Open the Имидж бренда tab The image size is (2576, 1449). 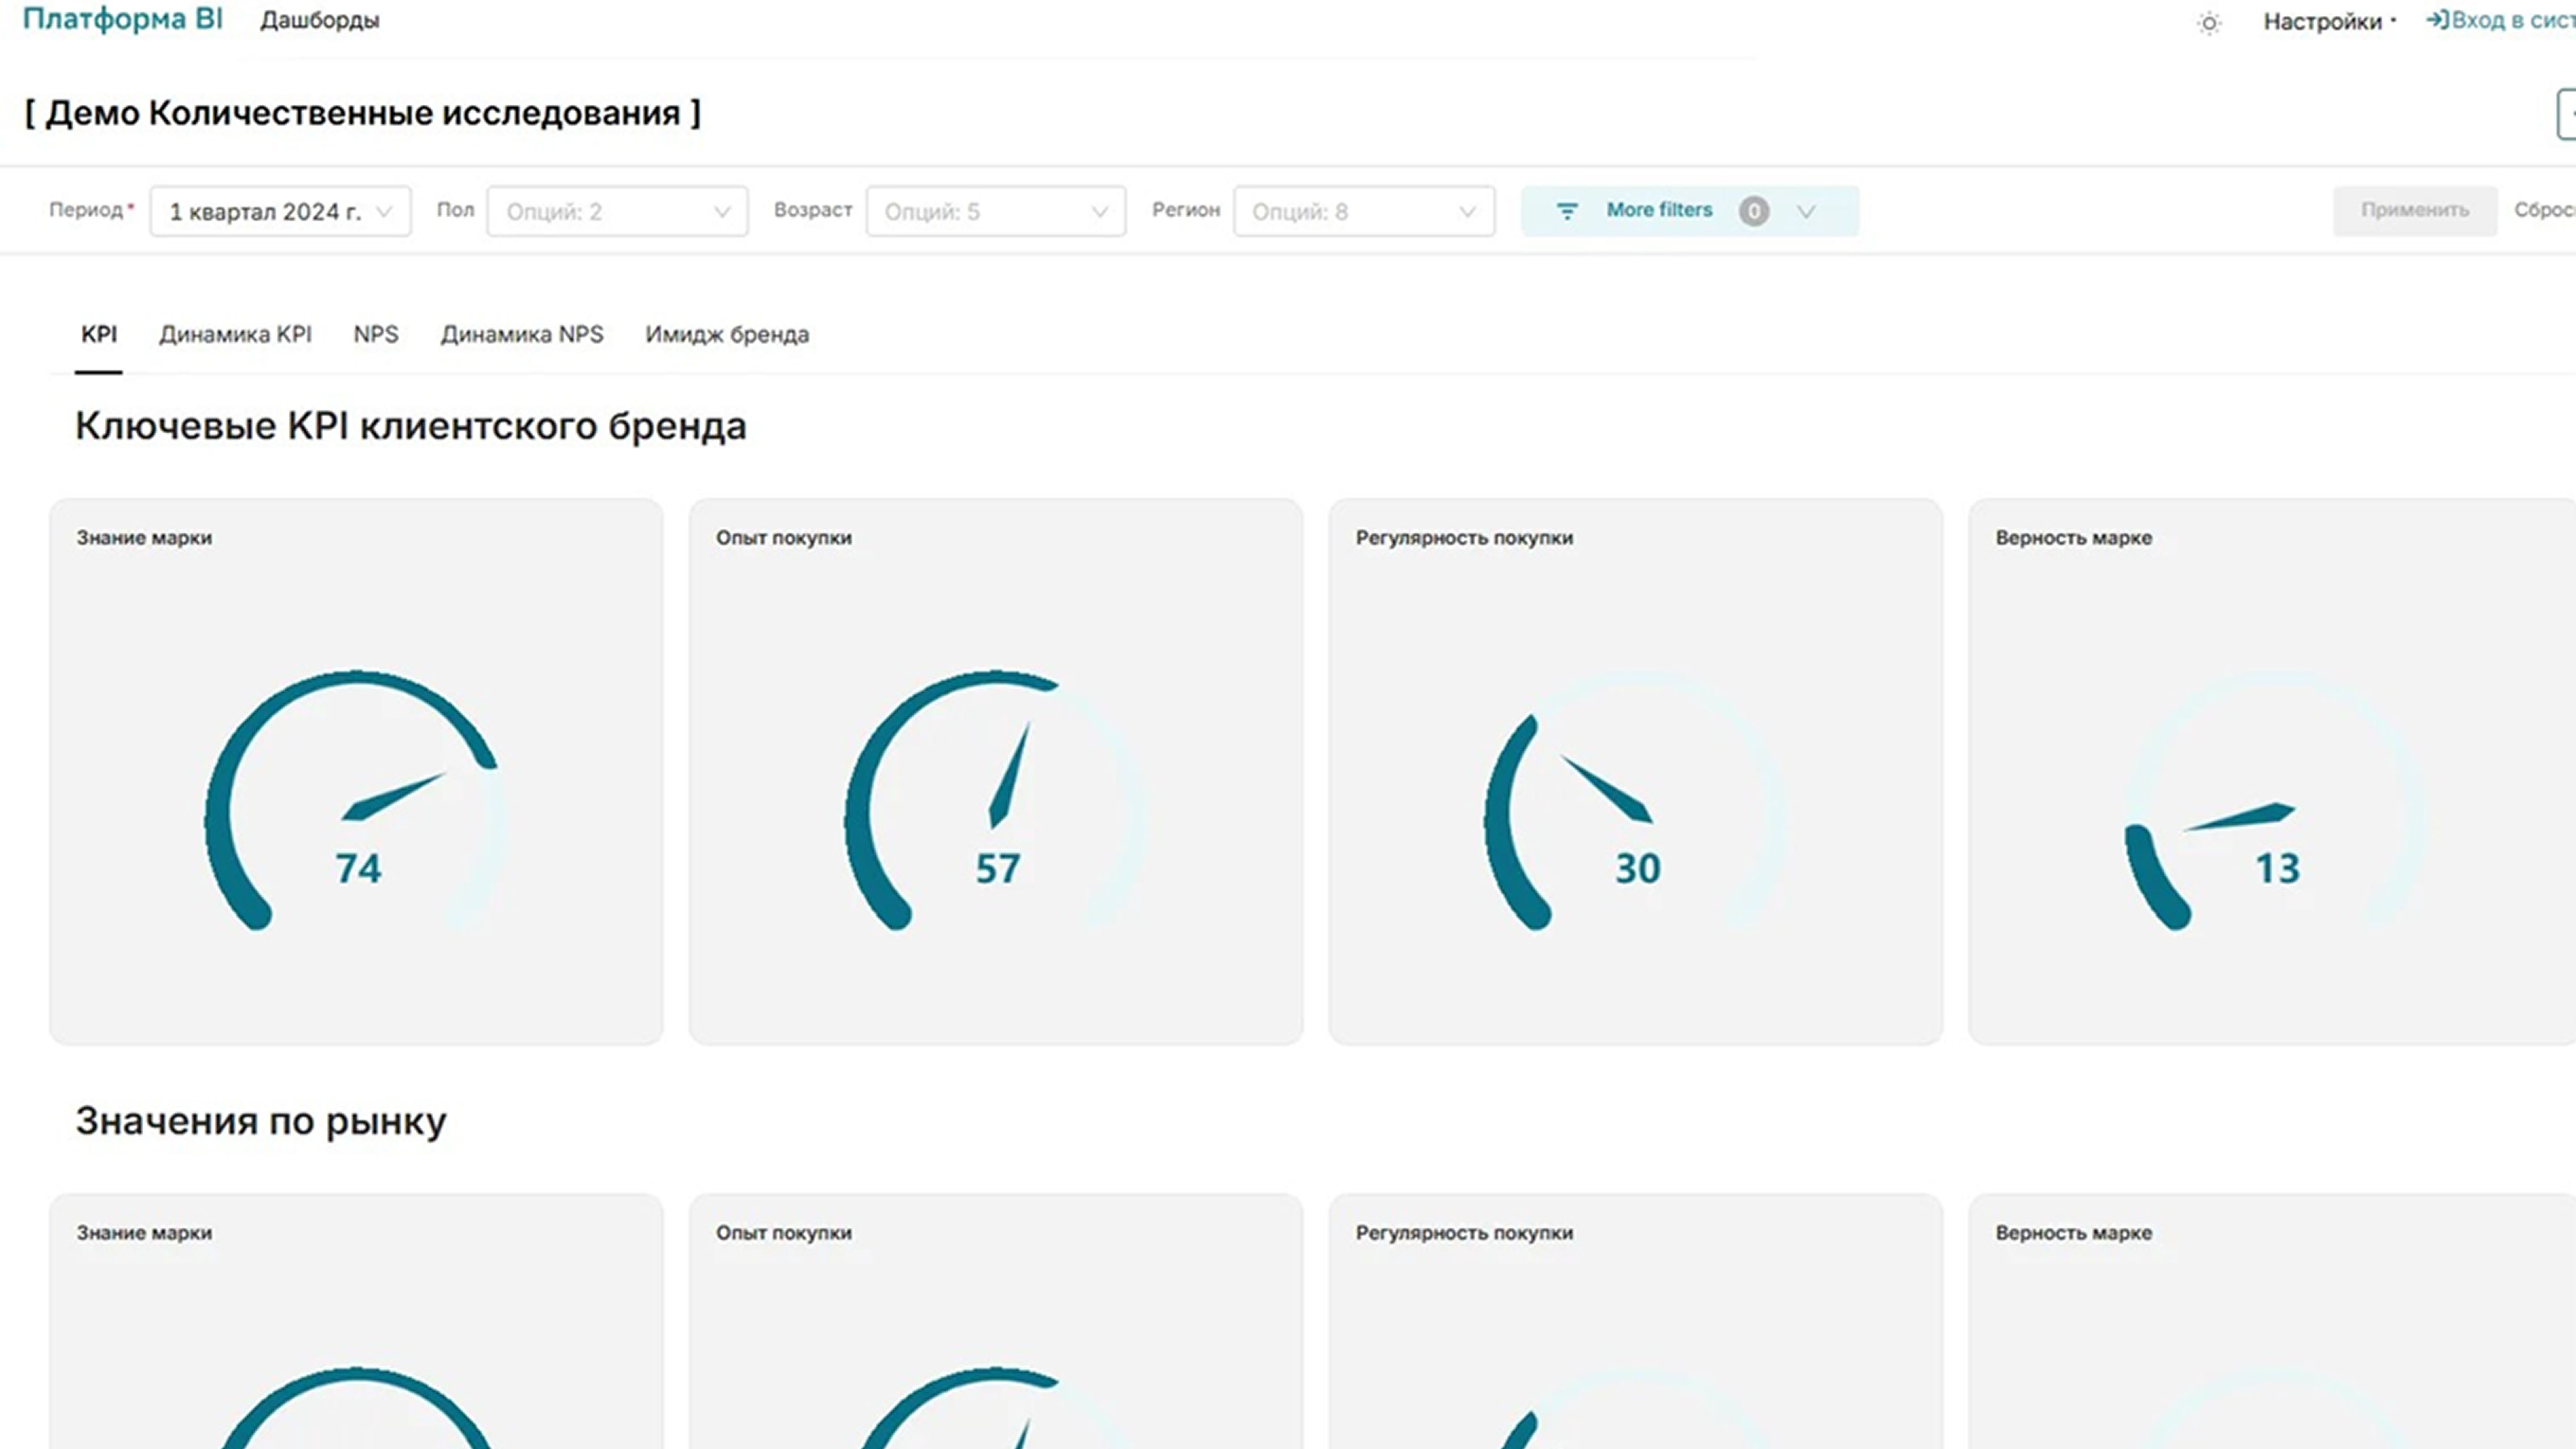(x=727, y=334)
